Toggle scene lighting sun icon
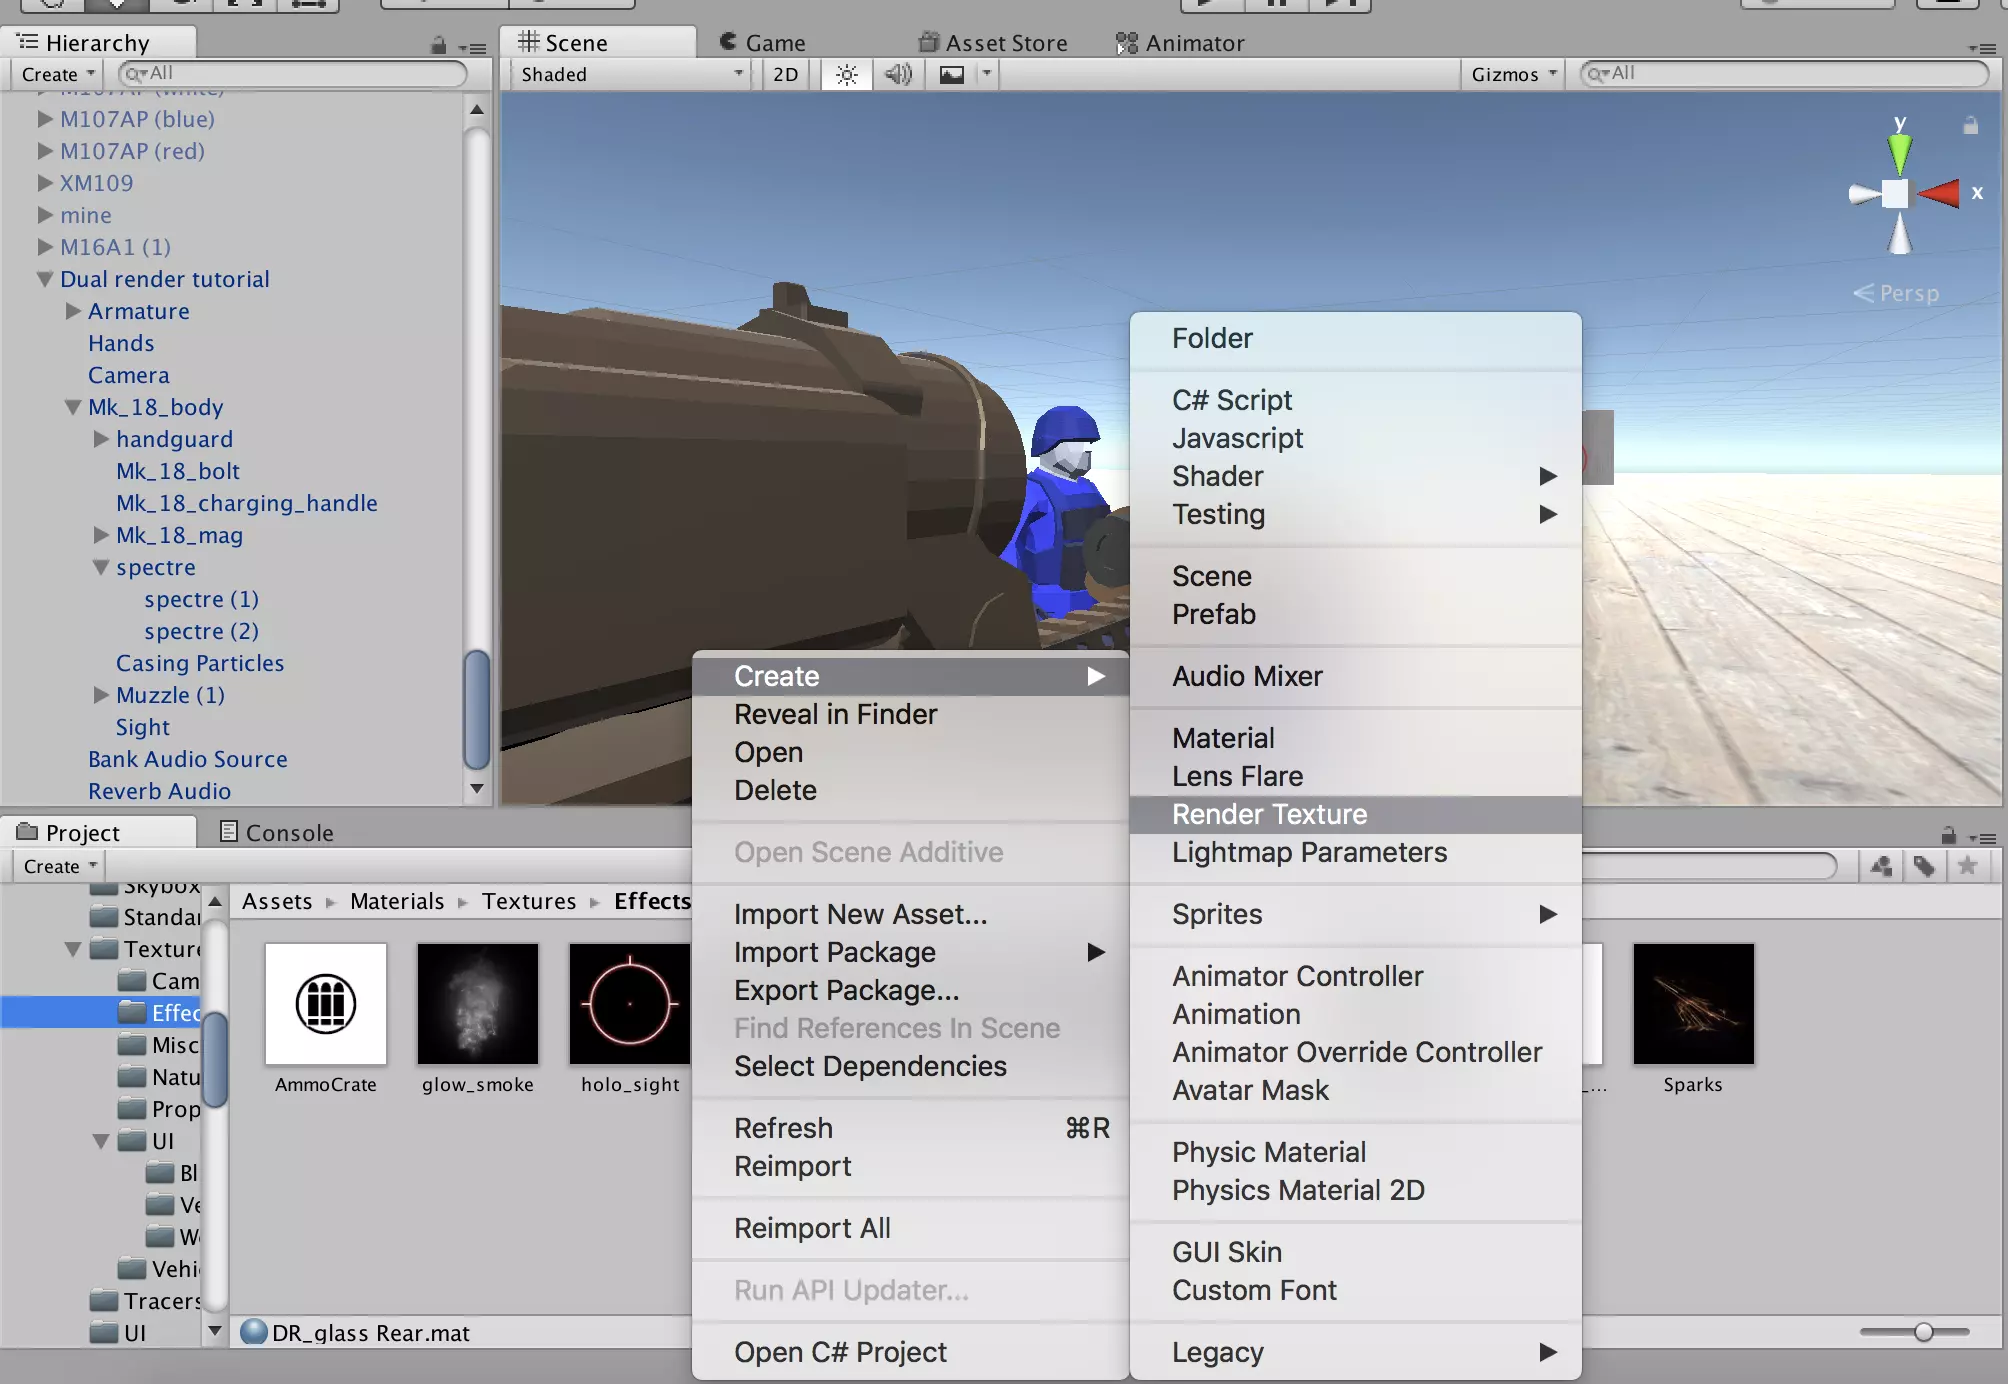This screenshot has height=1384, width=2008. click(x=846, y=75)
